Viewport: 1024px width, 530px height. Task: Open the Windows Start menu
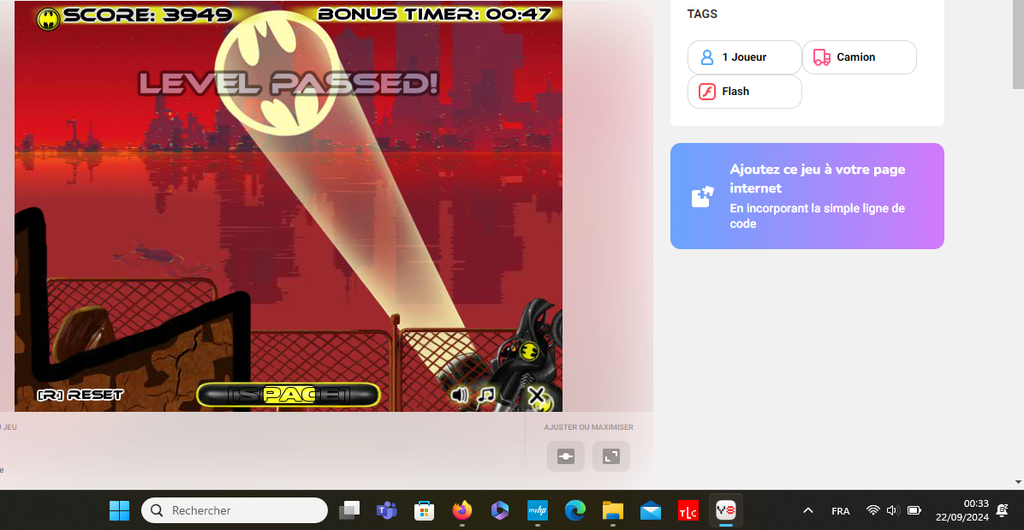coord(119,510)
